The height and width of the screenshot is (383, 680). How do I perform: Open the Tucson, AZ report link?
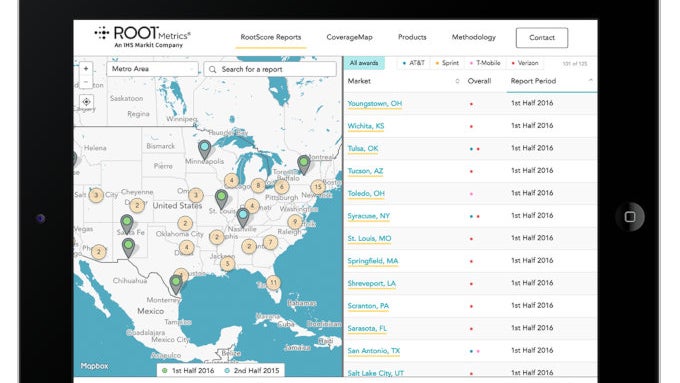click(365, 171)
